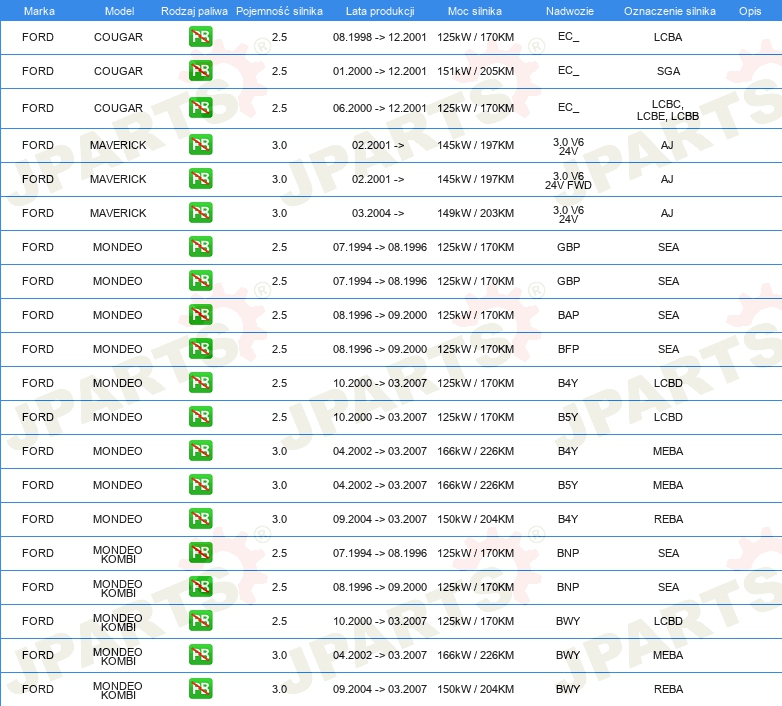
Task: Click the Nadwozie column header
Action: (570, 11)
